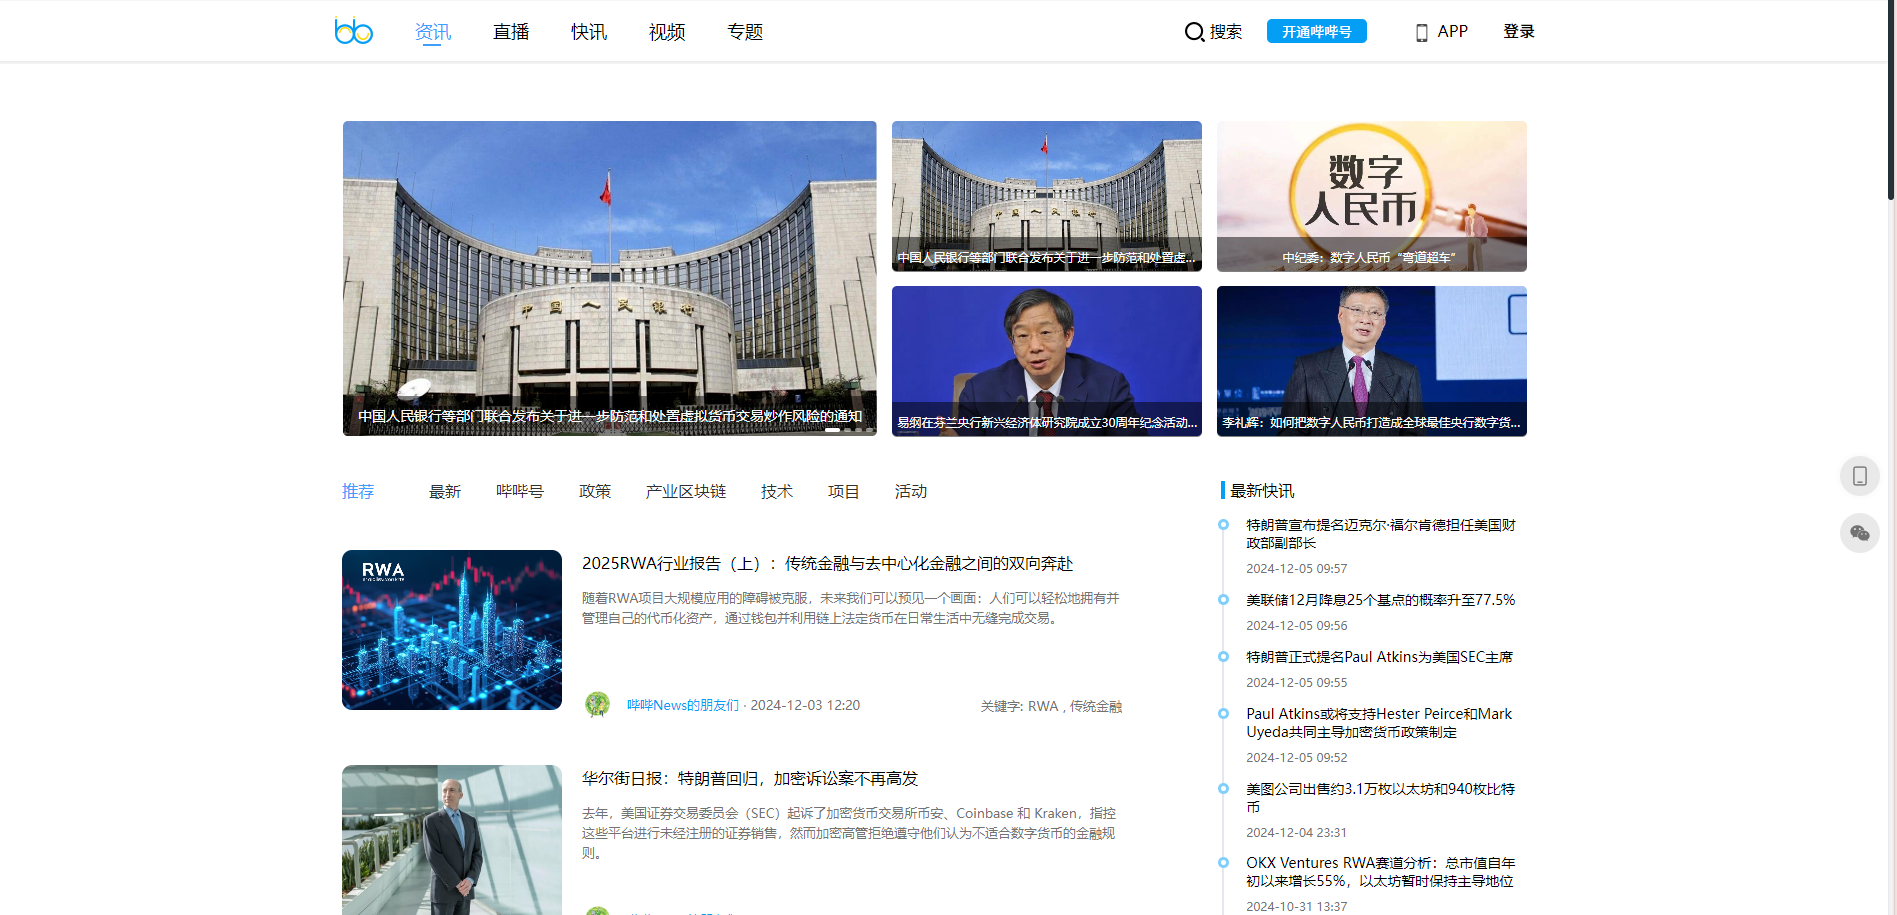Click the floating phone icon on right edge

(1860, 476)
